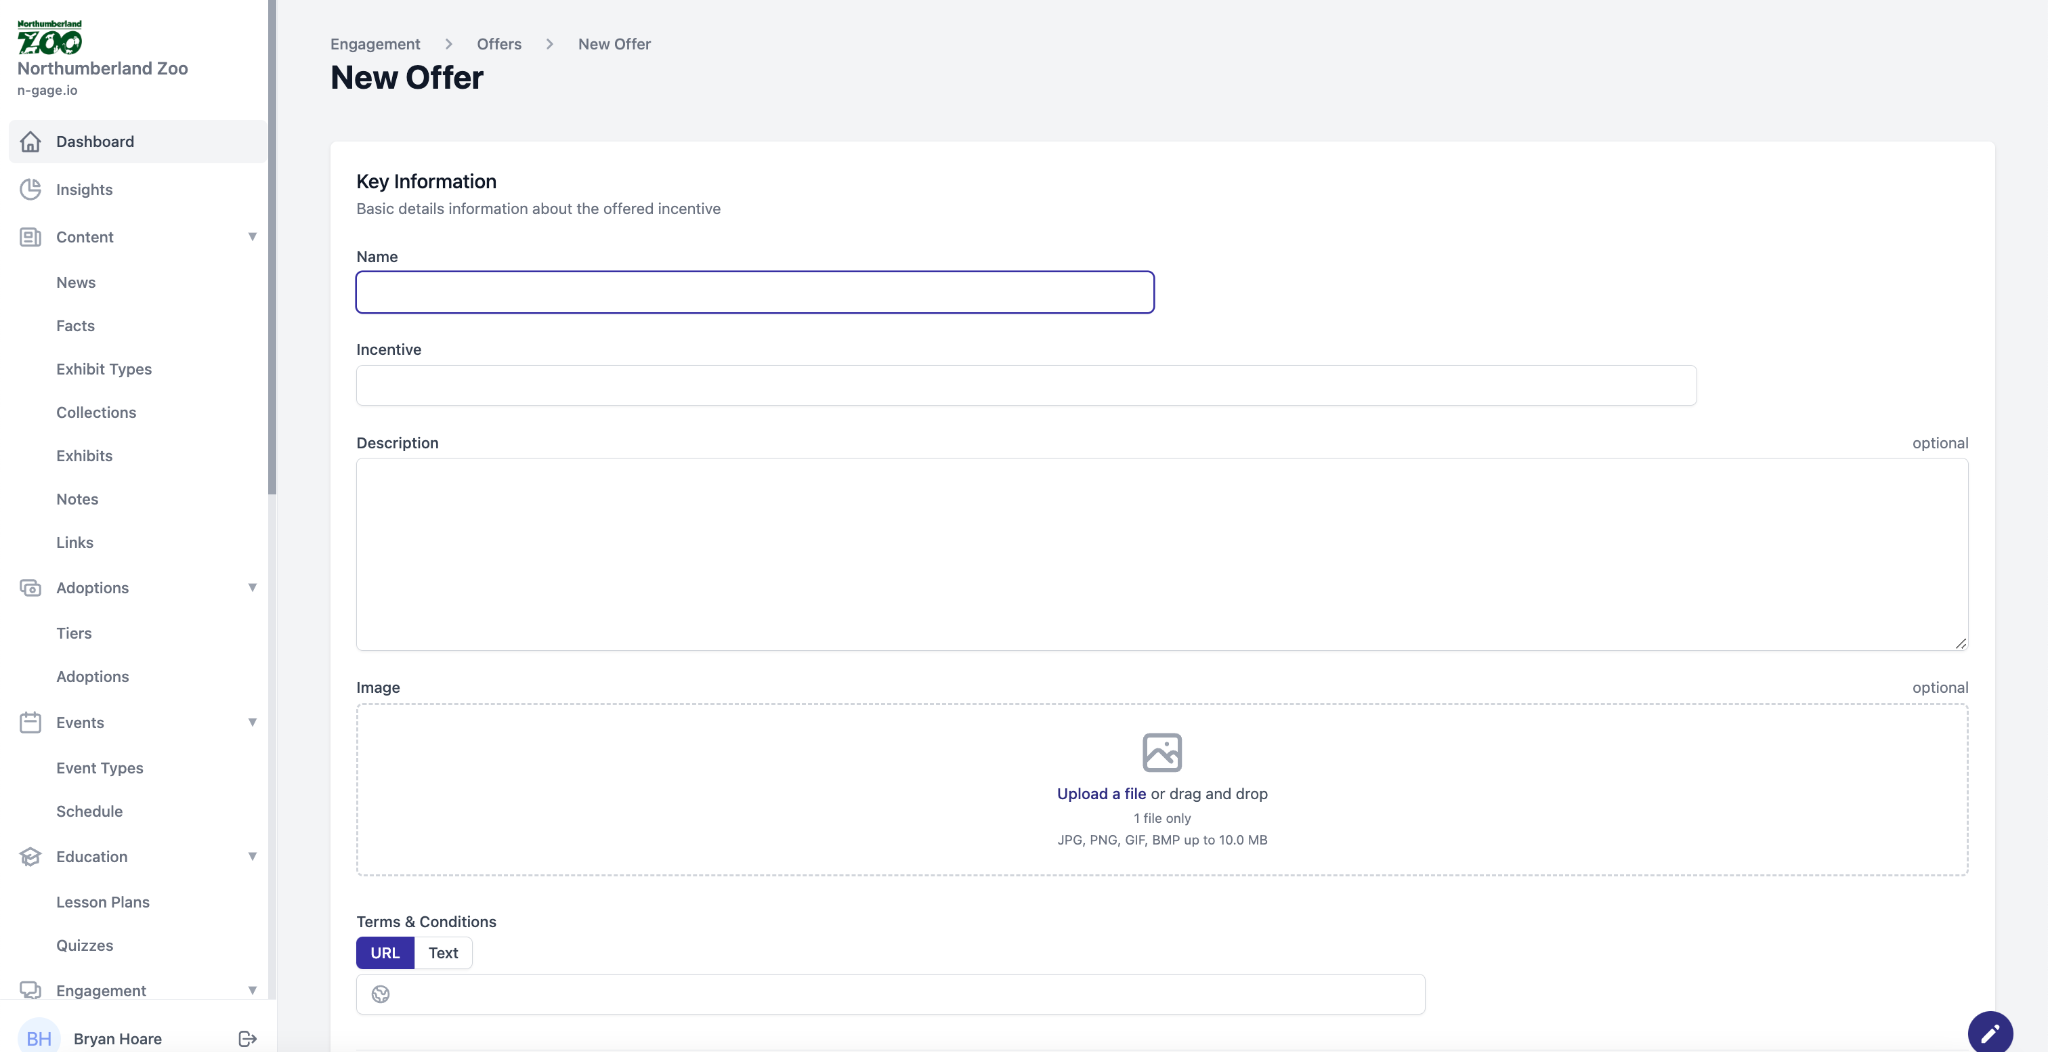Click the log out icon beside Bryan Hoare

248,1039
